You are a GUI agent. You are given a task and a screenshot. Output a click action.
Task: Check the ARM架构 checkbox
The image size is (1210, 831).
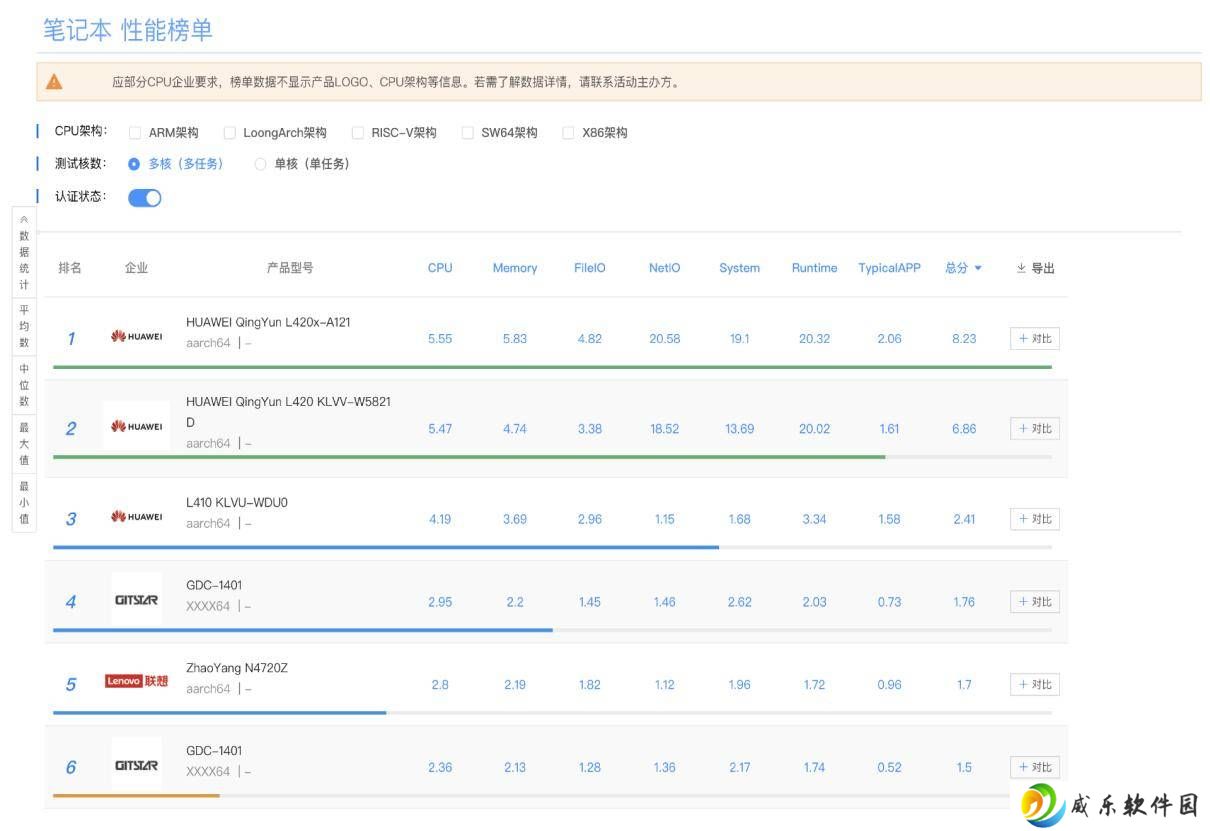coord(135,132)
